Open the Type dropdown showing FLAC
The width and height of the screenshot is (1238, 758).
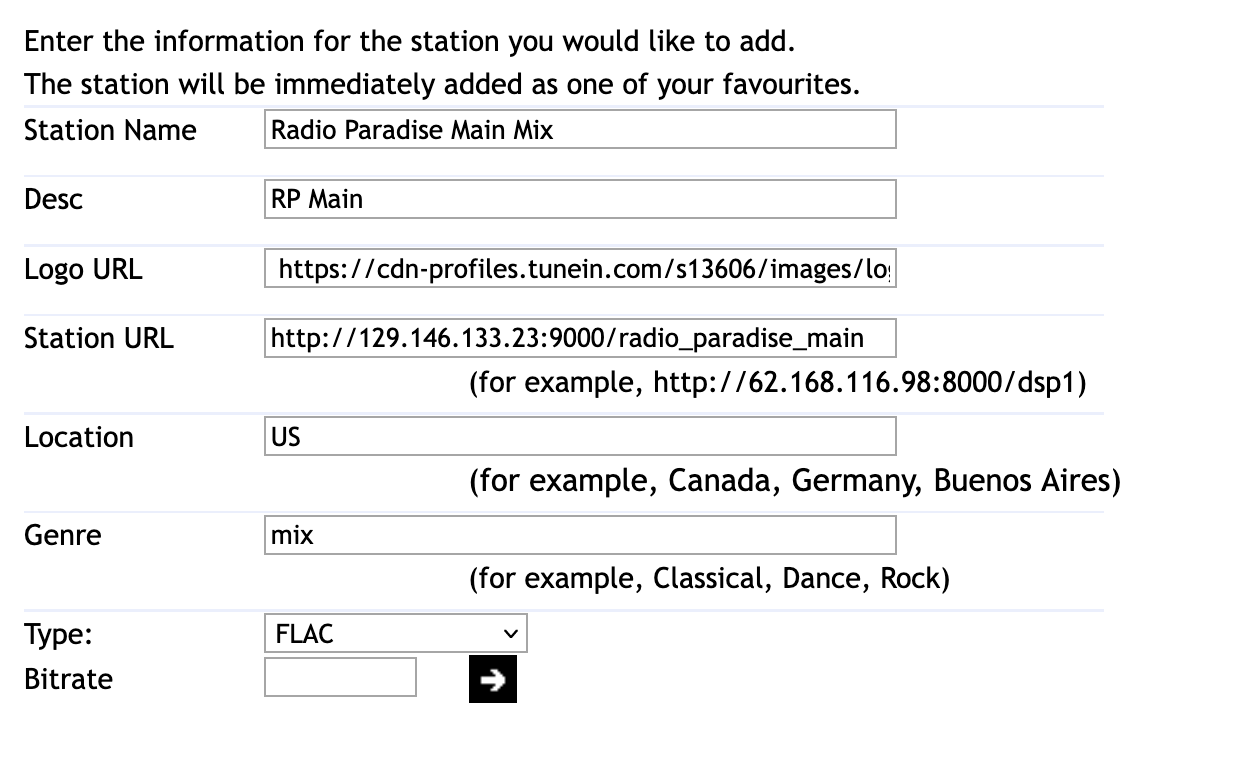point(395,634)
